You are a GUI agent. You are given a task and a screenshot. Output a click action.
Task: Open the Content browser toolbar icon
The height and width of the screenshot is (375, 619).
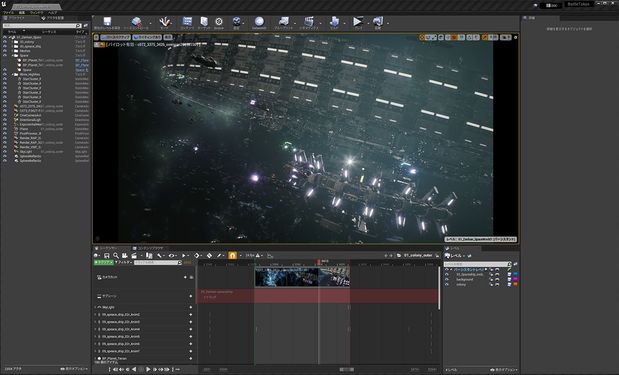[187, 21]
